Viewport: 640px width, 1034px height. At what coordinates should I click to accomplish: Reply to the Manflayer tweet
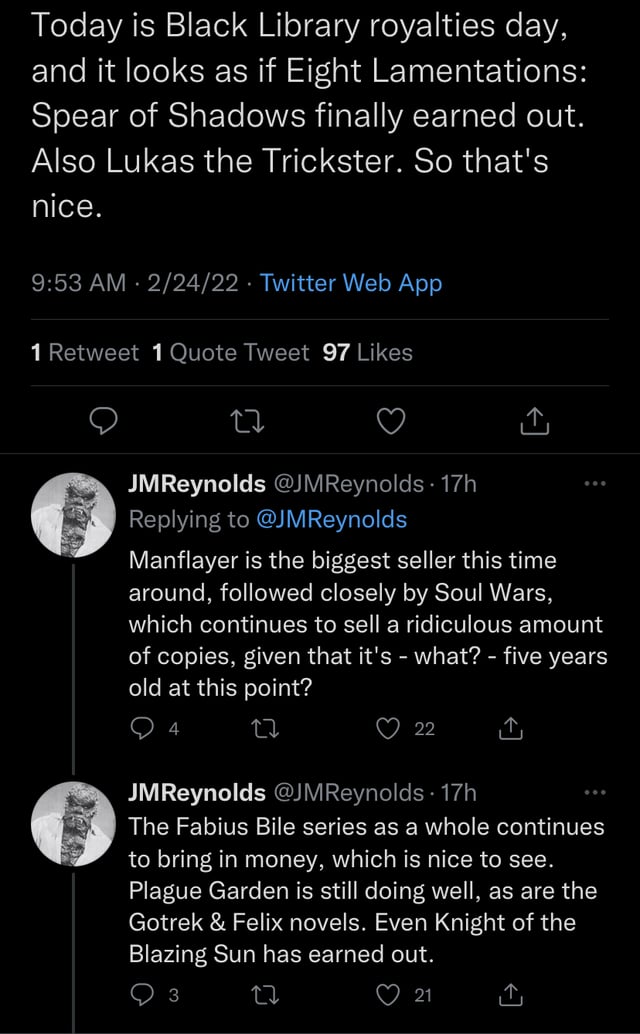pos(142,728)
